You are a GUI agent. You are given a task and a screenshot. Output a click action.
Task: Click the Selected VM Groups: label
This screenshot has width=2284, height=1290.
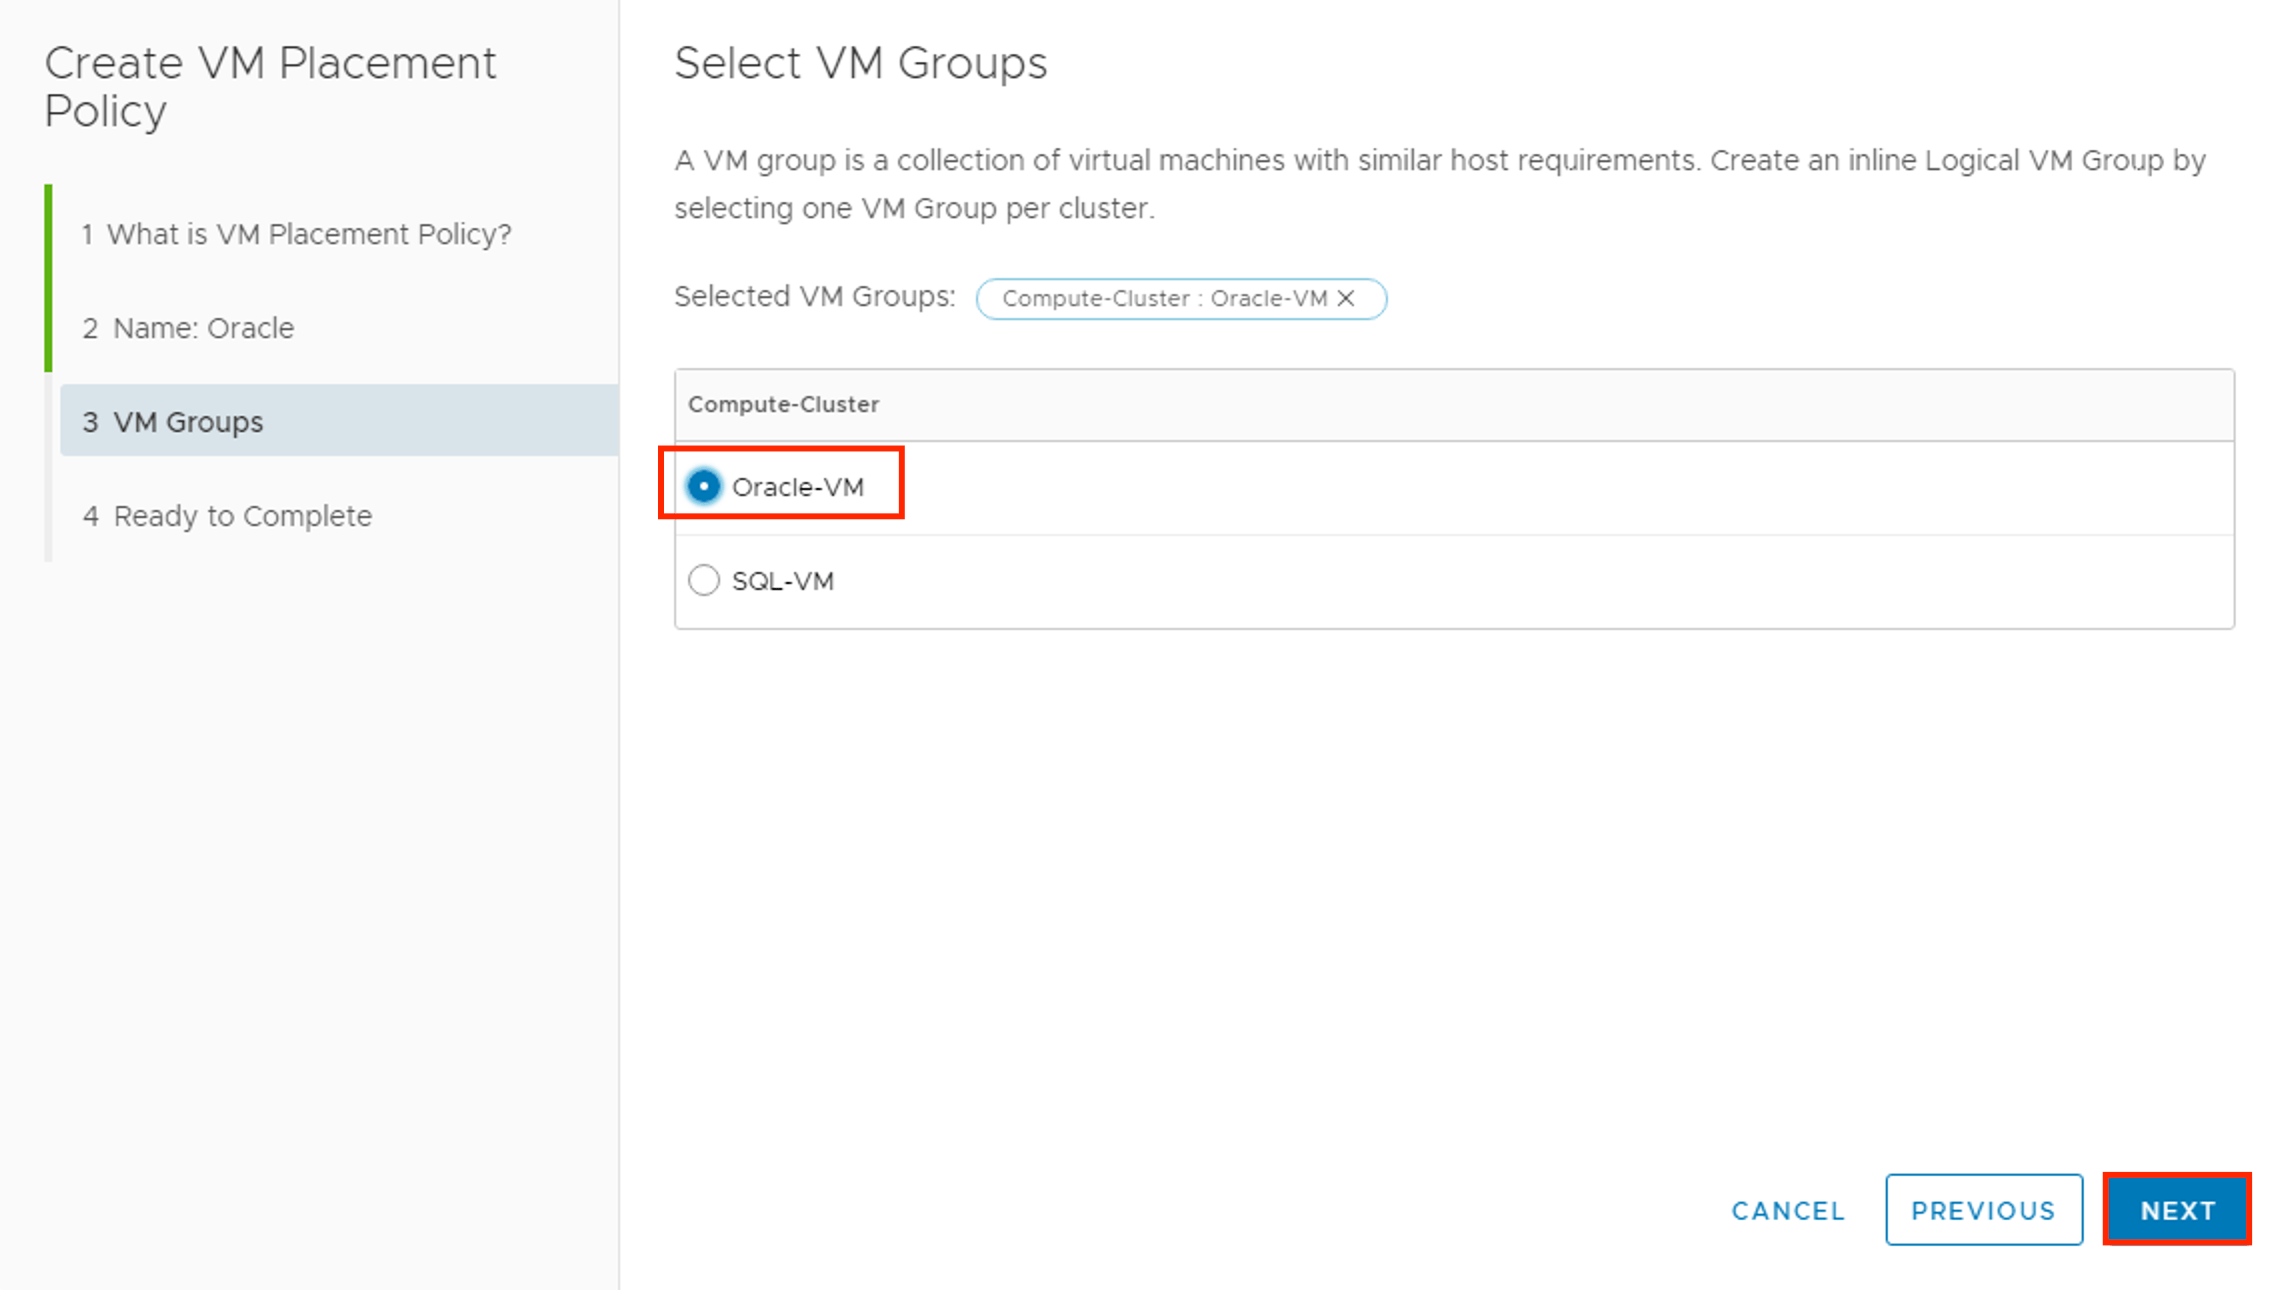[814, 296]
